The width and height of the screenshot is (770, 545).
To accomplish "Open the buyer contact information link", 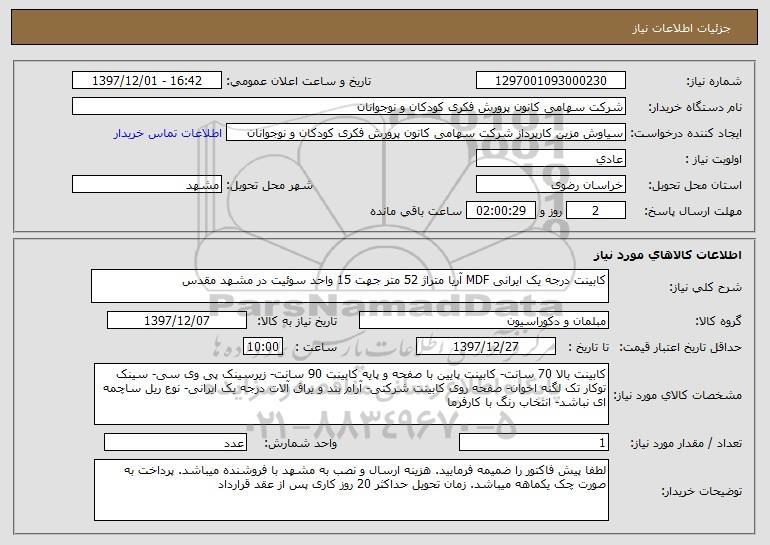I will (168, 133).
